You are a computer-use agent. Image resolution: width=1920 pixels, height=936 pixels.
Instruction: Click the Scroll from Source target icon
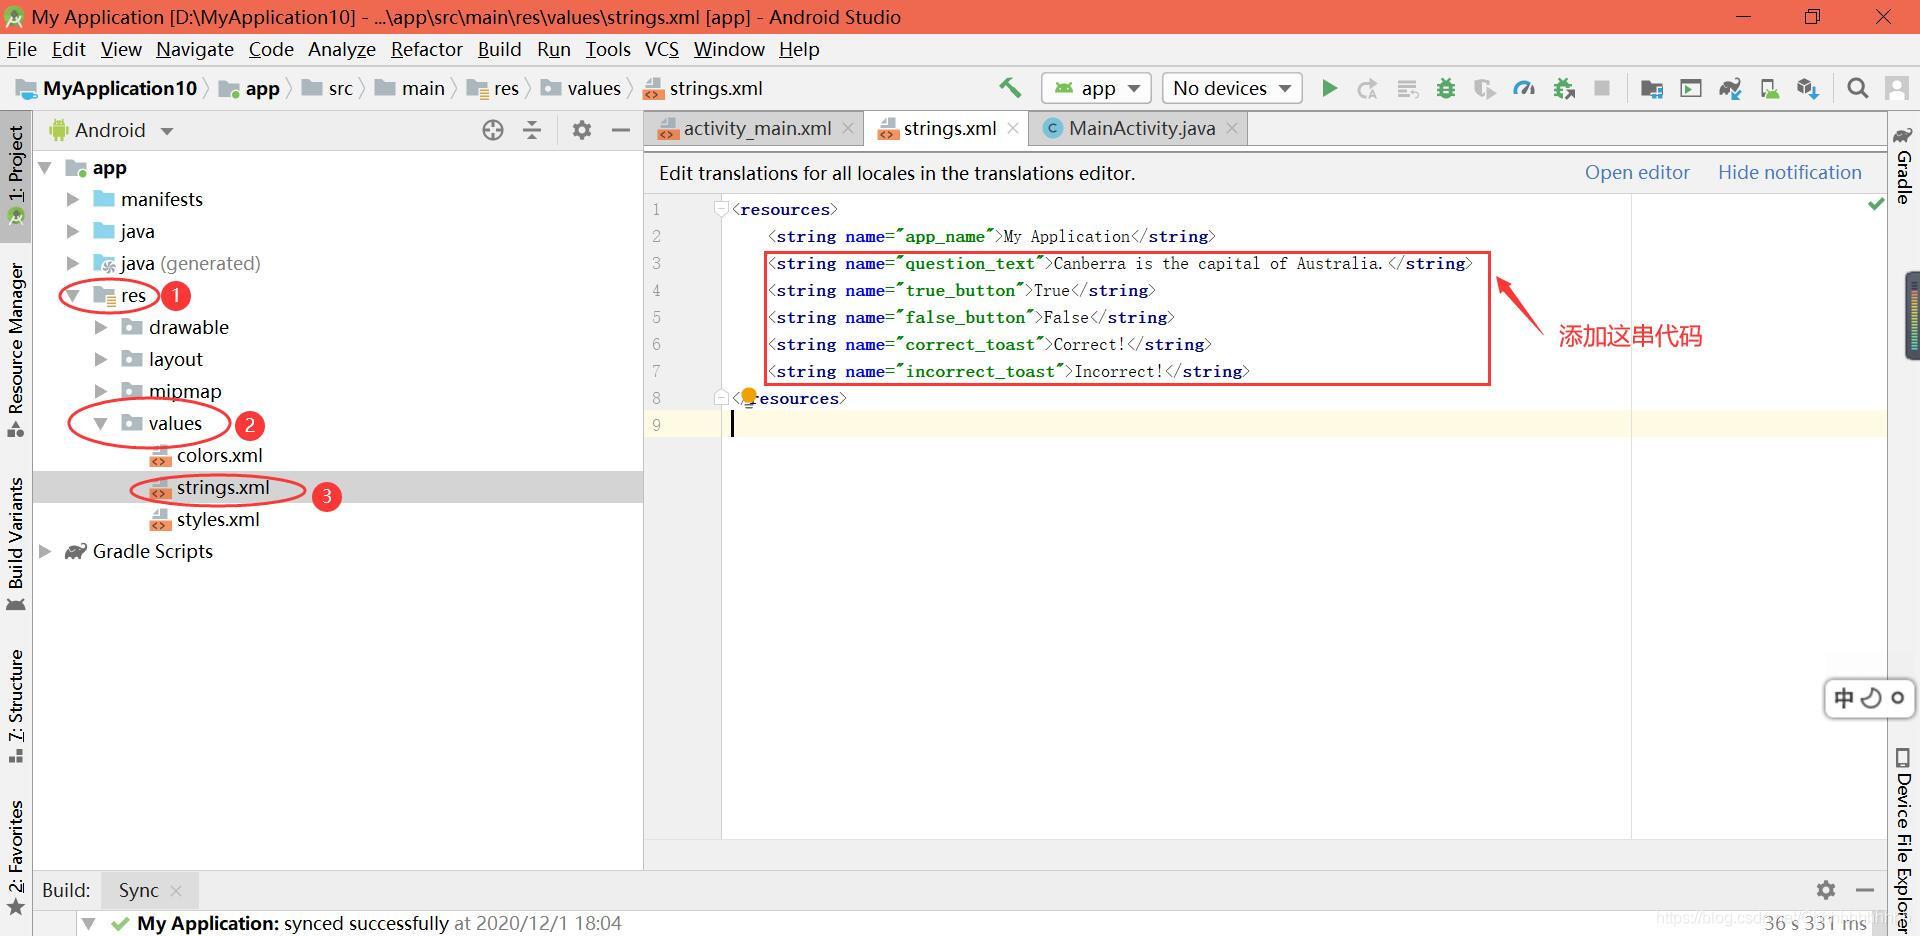(x=493, y=130)
